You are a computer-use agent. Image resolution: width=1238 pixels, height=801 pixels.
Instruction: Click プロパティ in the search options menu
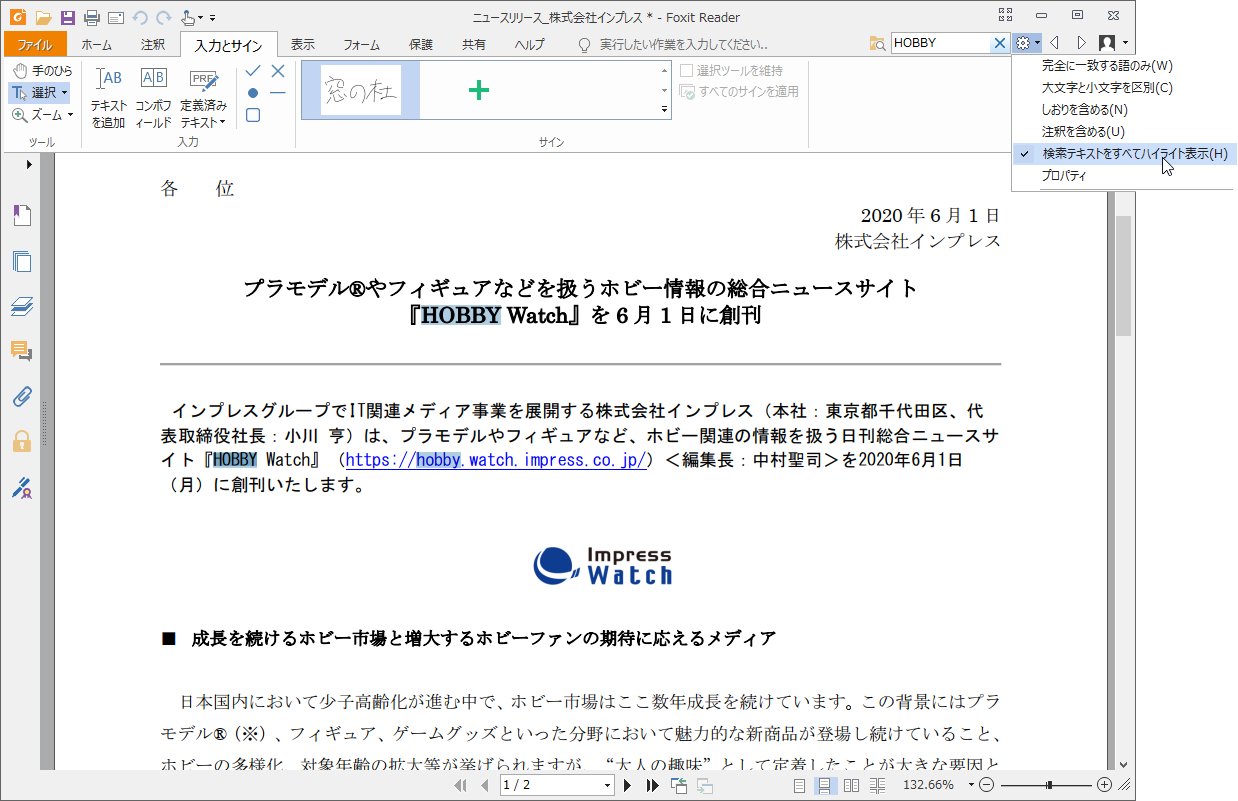point(1062,174)
